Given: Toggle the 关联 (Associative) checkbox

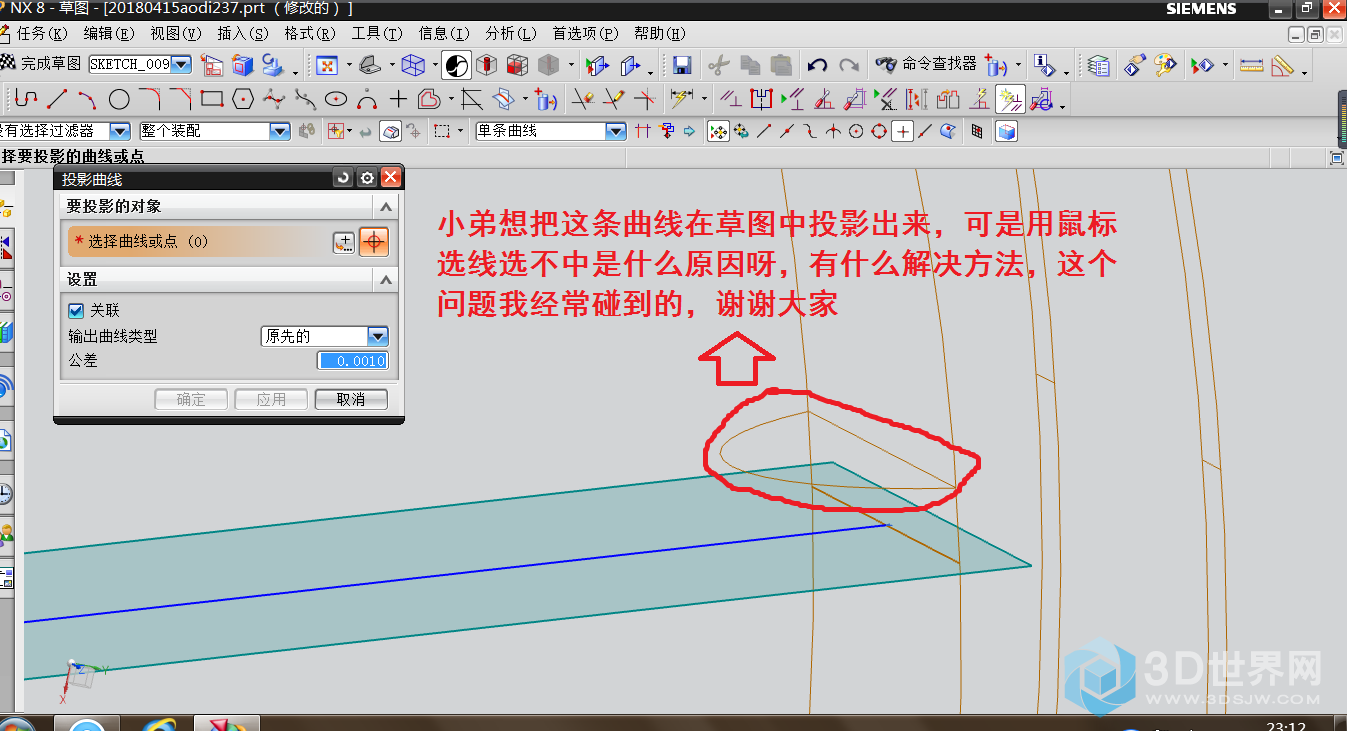Looking at the screenshot, I should [x=76, y=310].
